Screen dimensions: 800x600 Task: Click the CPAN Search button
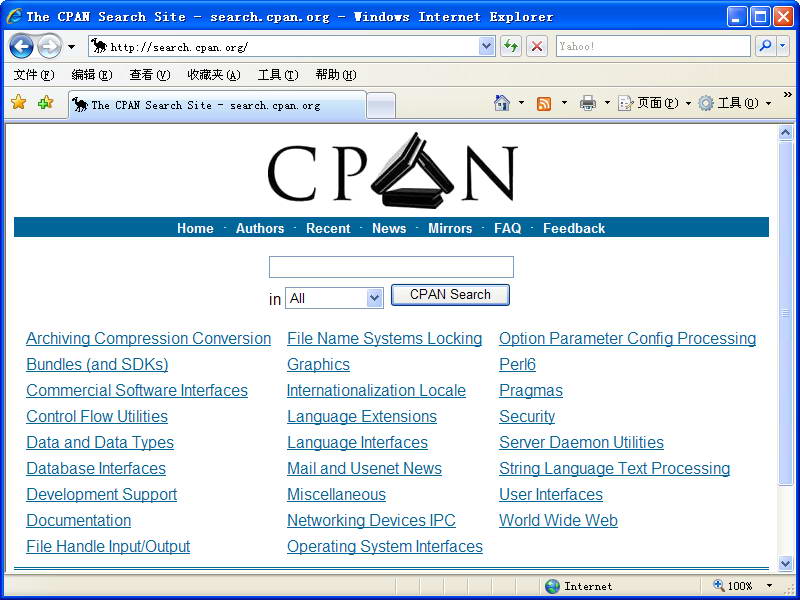(x=450, y=295)
